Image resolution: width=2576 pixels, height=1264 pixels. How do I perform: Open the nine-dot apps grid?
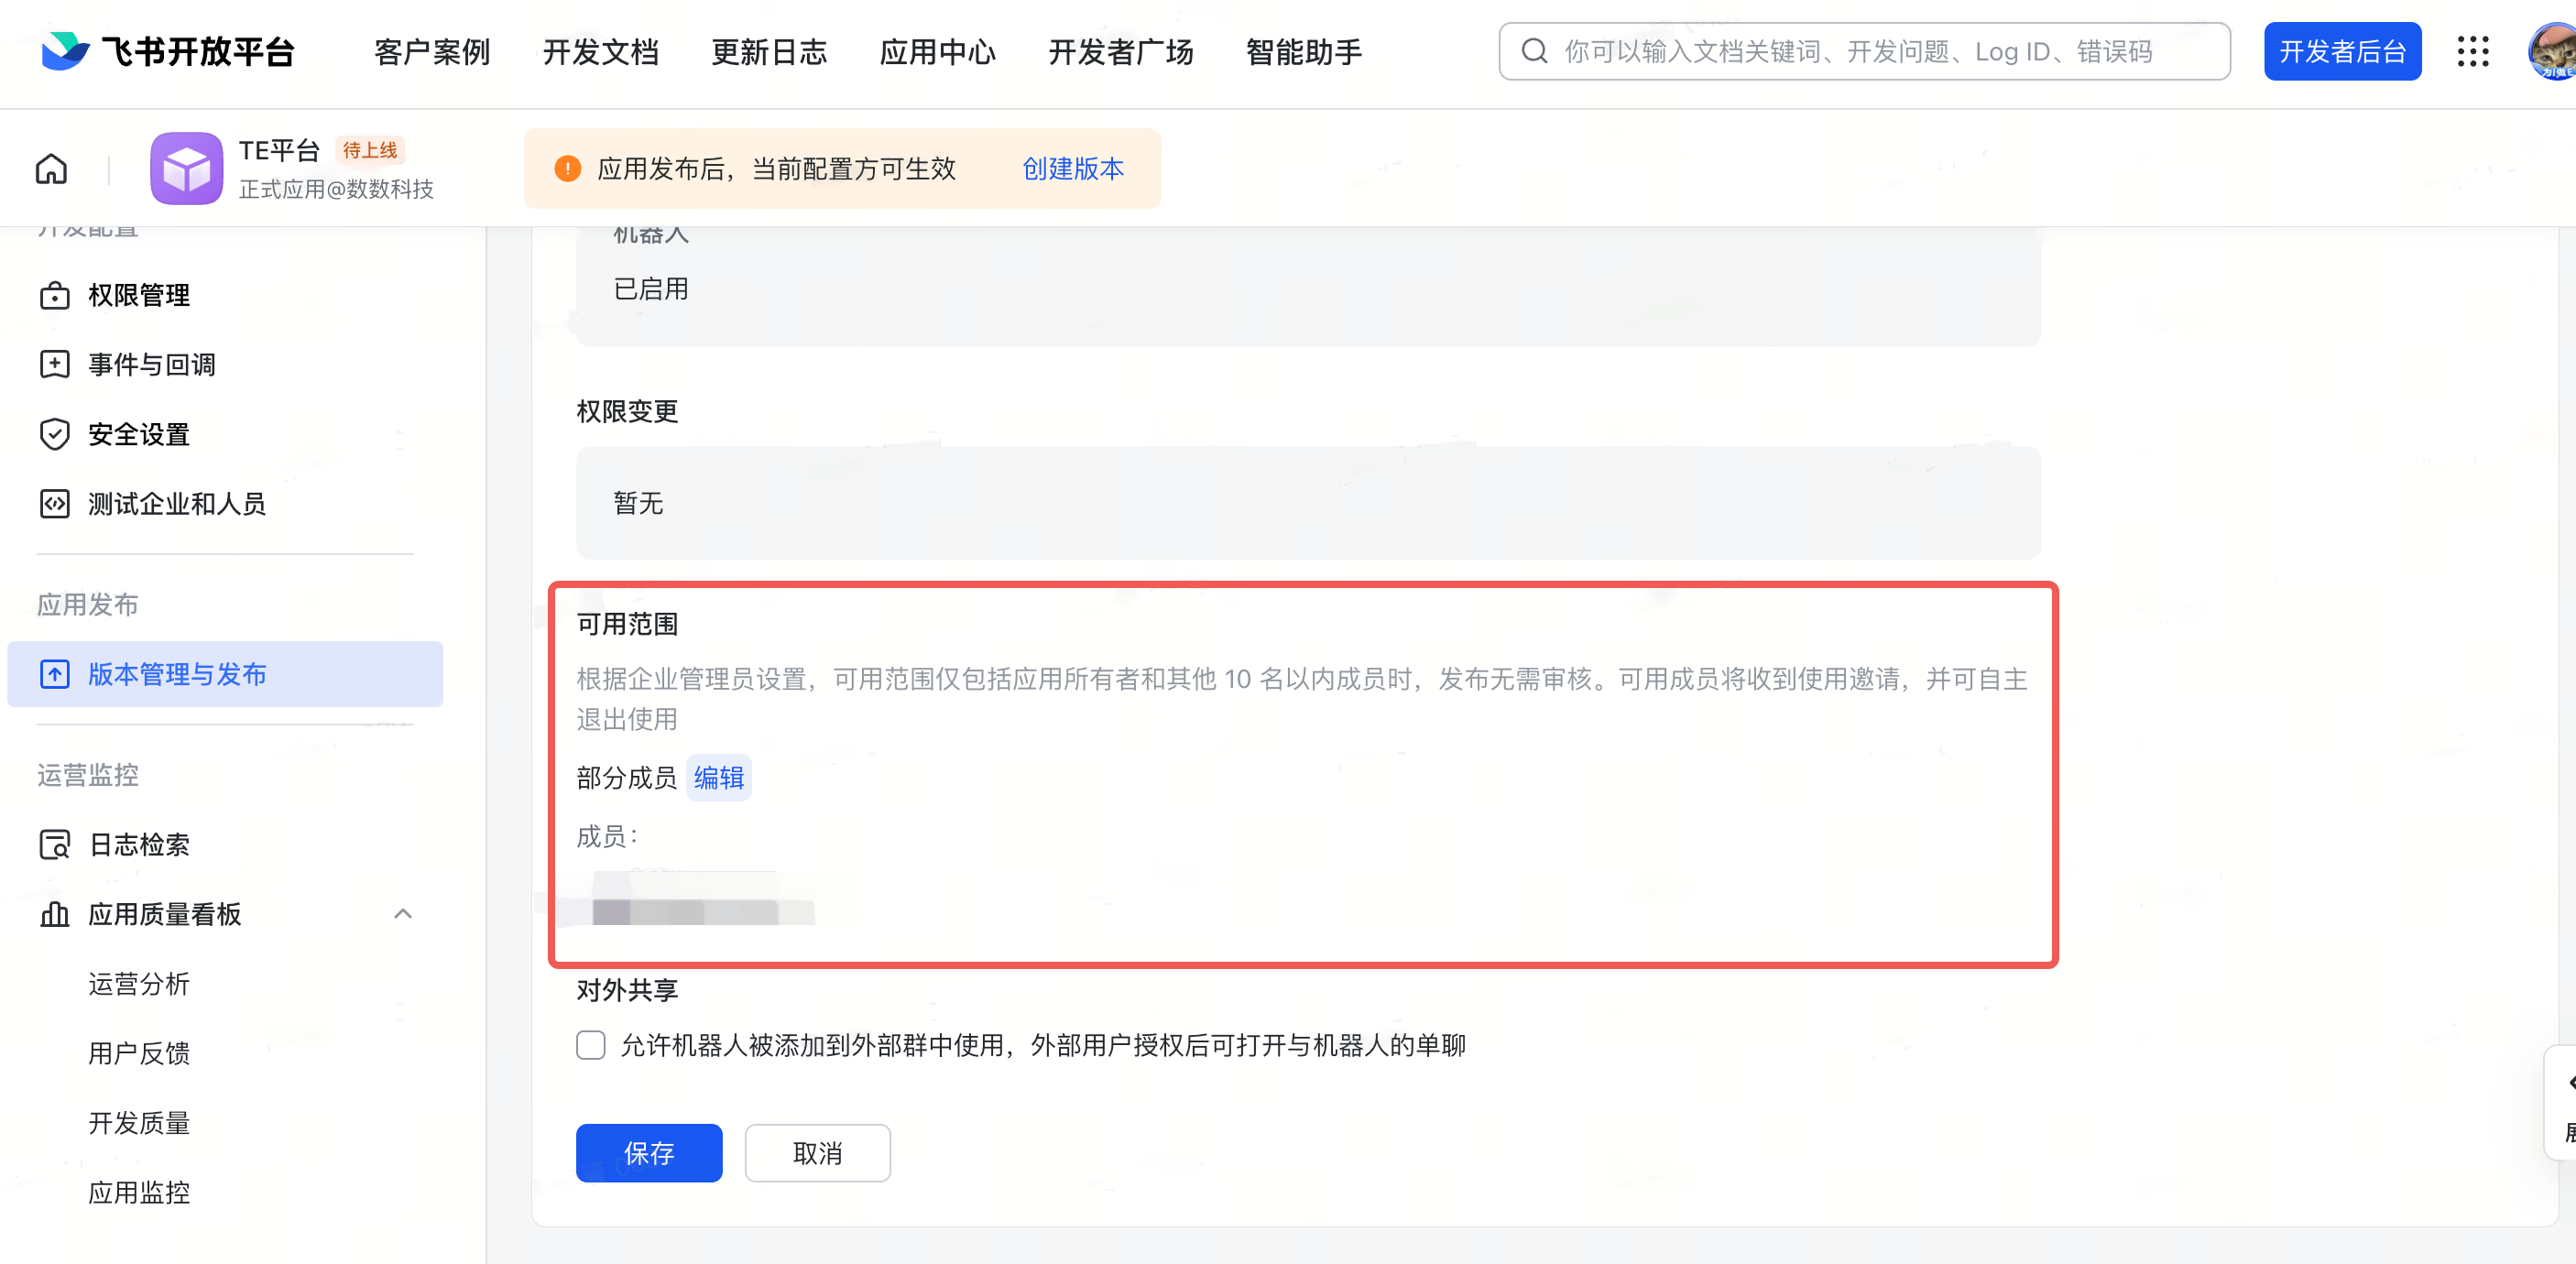point(2473,51)
